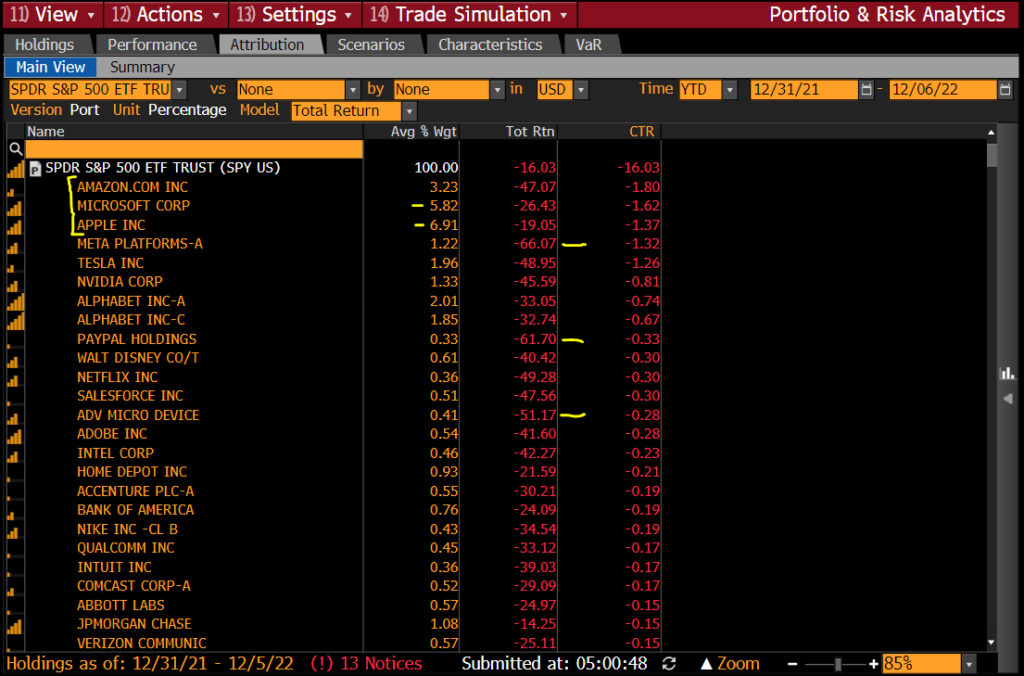Adjust the zoom slider handle in the status bar
The image size is (1024, 676).
pos(838,664)
